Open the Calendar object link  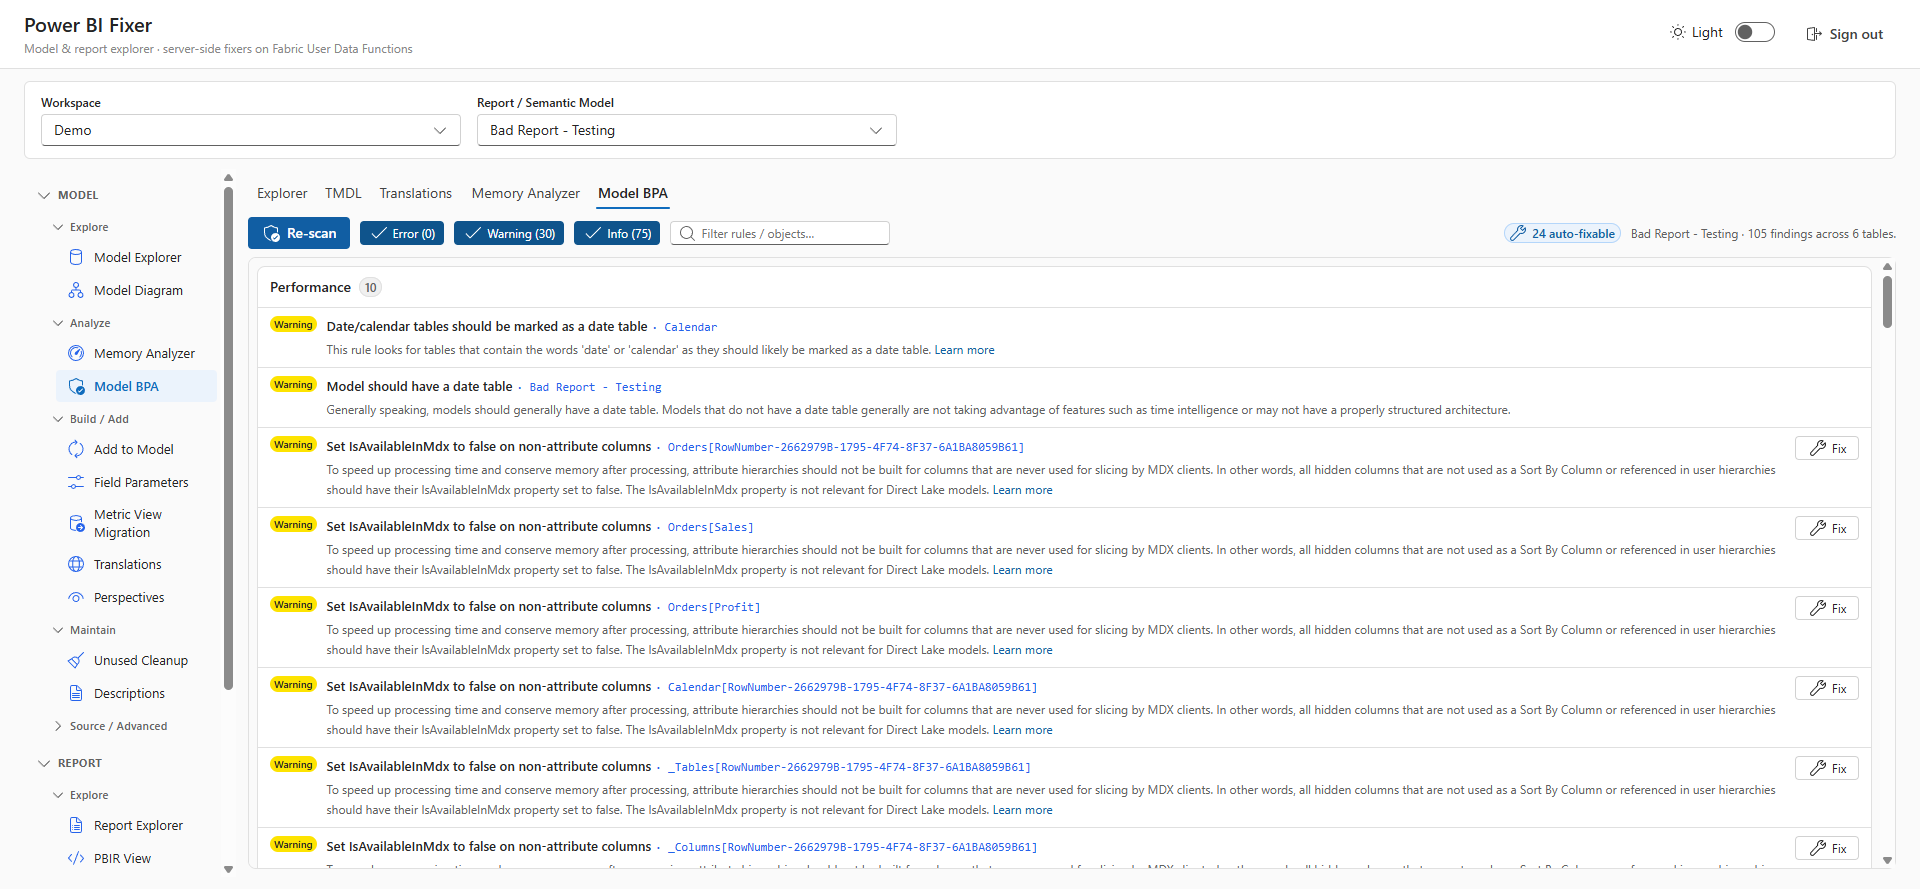[x=690, y=328]
